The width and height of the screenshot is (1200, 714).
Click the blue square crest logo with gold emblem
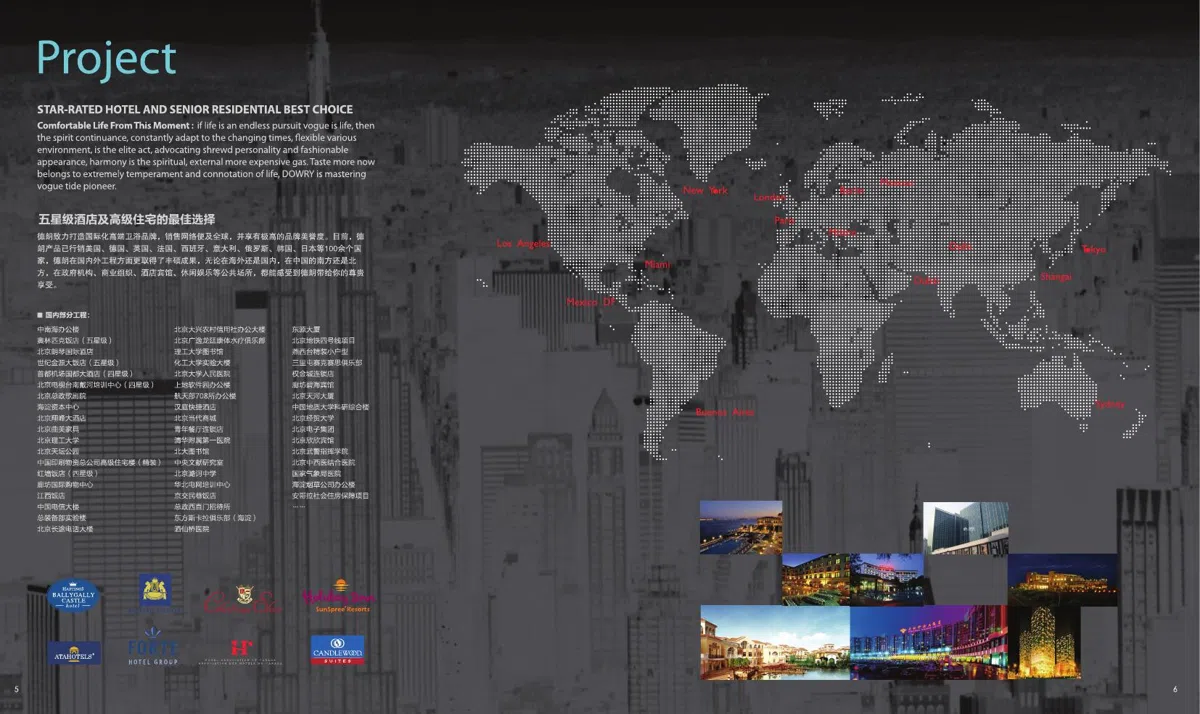[154, 590]
